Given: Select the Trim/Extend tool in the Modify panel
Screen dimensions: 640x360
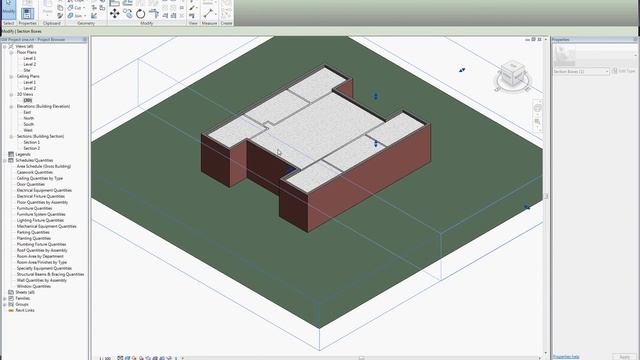Looking at the screenshot, I should click(154, 13).
